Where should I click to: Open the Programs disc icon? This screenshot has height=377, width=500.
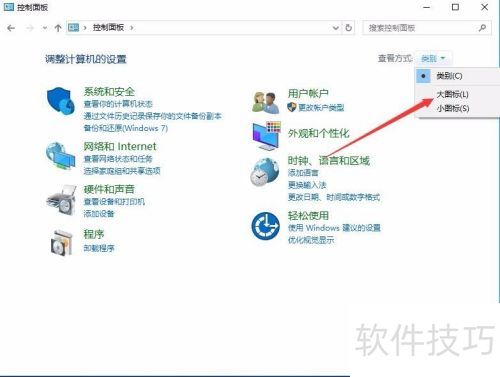[x=62, y=243]
